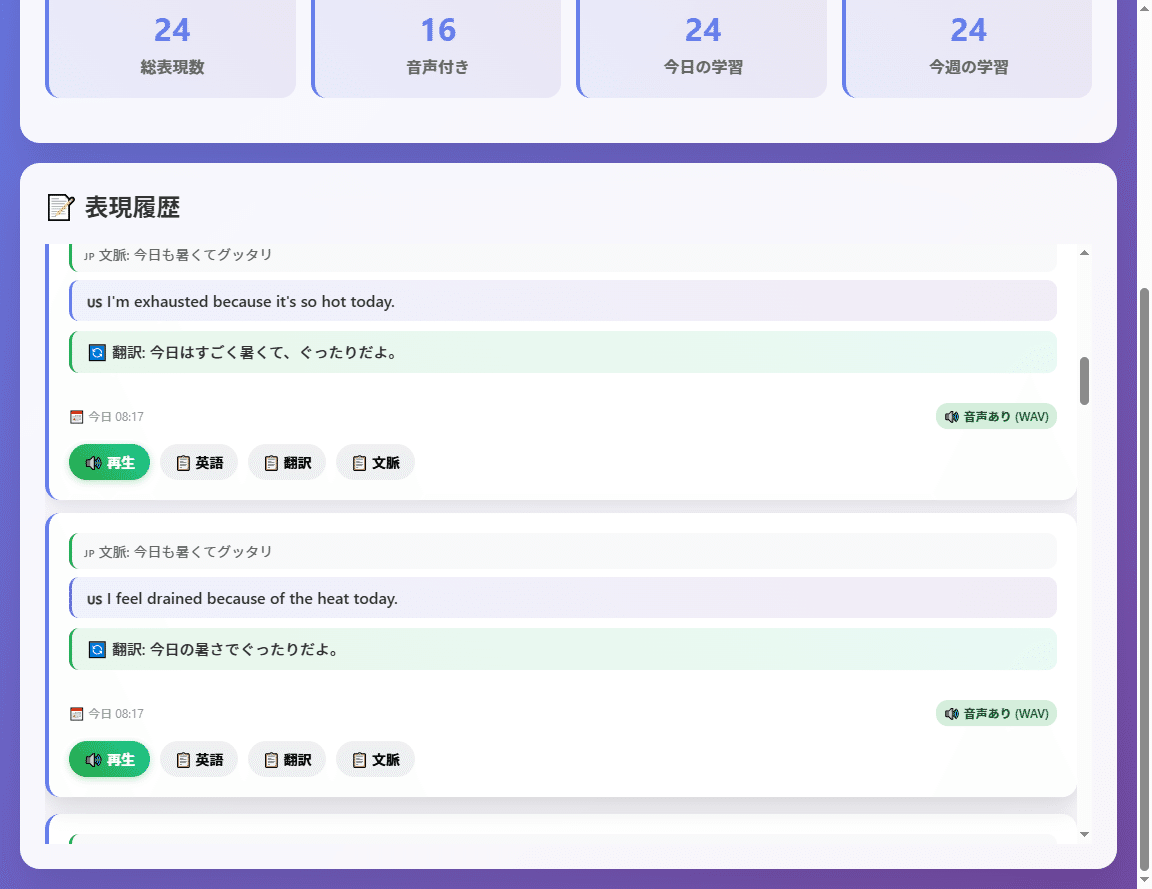This screenshot has height=889, width=1152.
Task: Click the 今週の学習 statistics card
Action: click(968, 45)
